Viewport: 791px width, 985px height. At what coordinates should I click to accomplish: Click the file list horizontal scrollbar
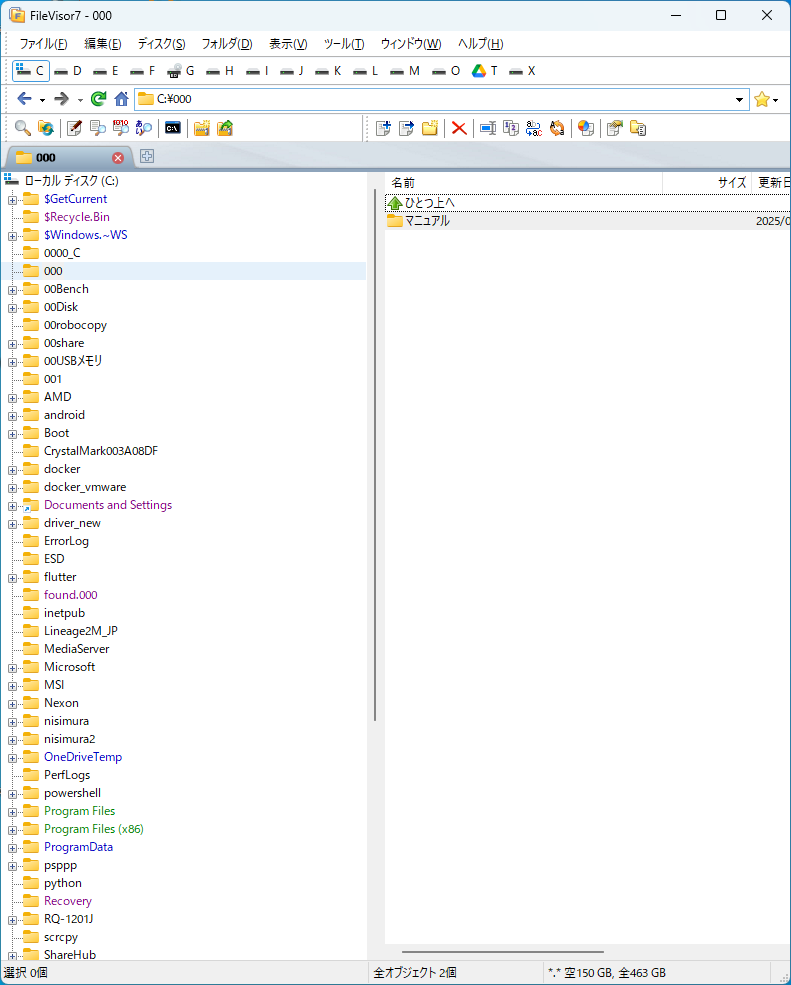pos(503,952)
